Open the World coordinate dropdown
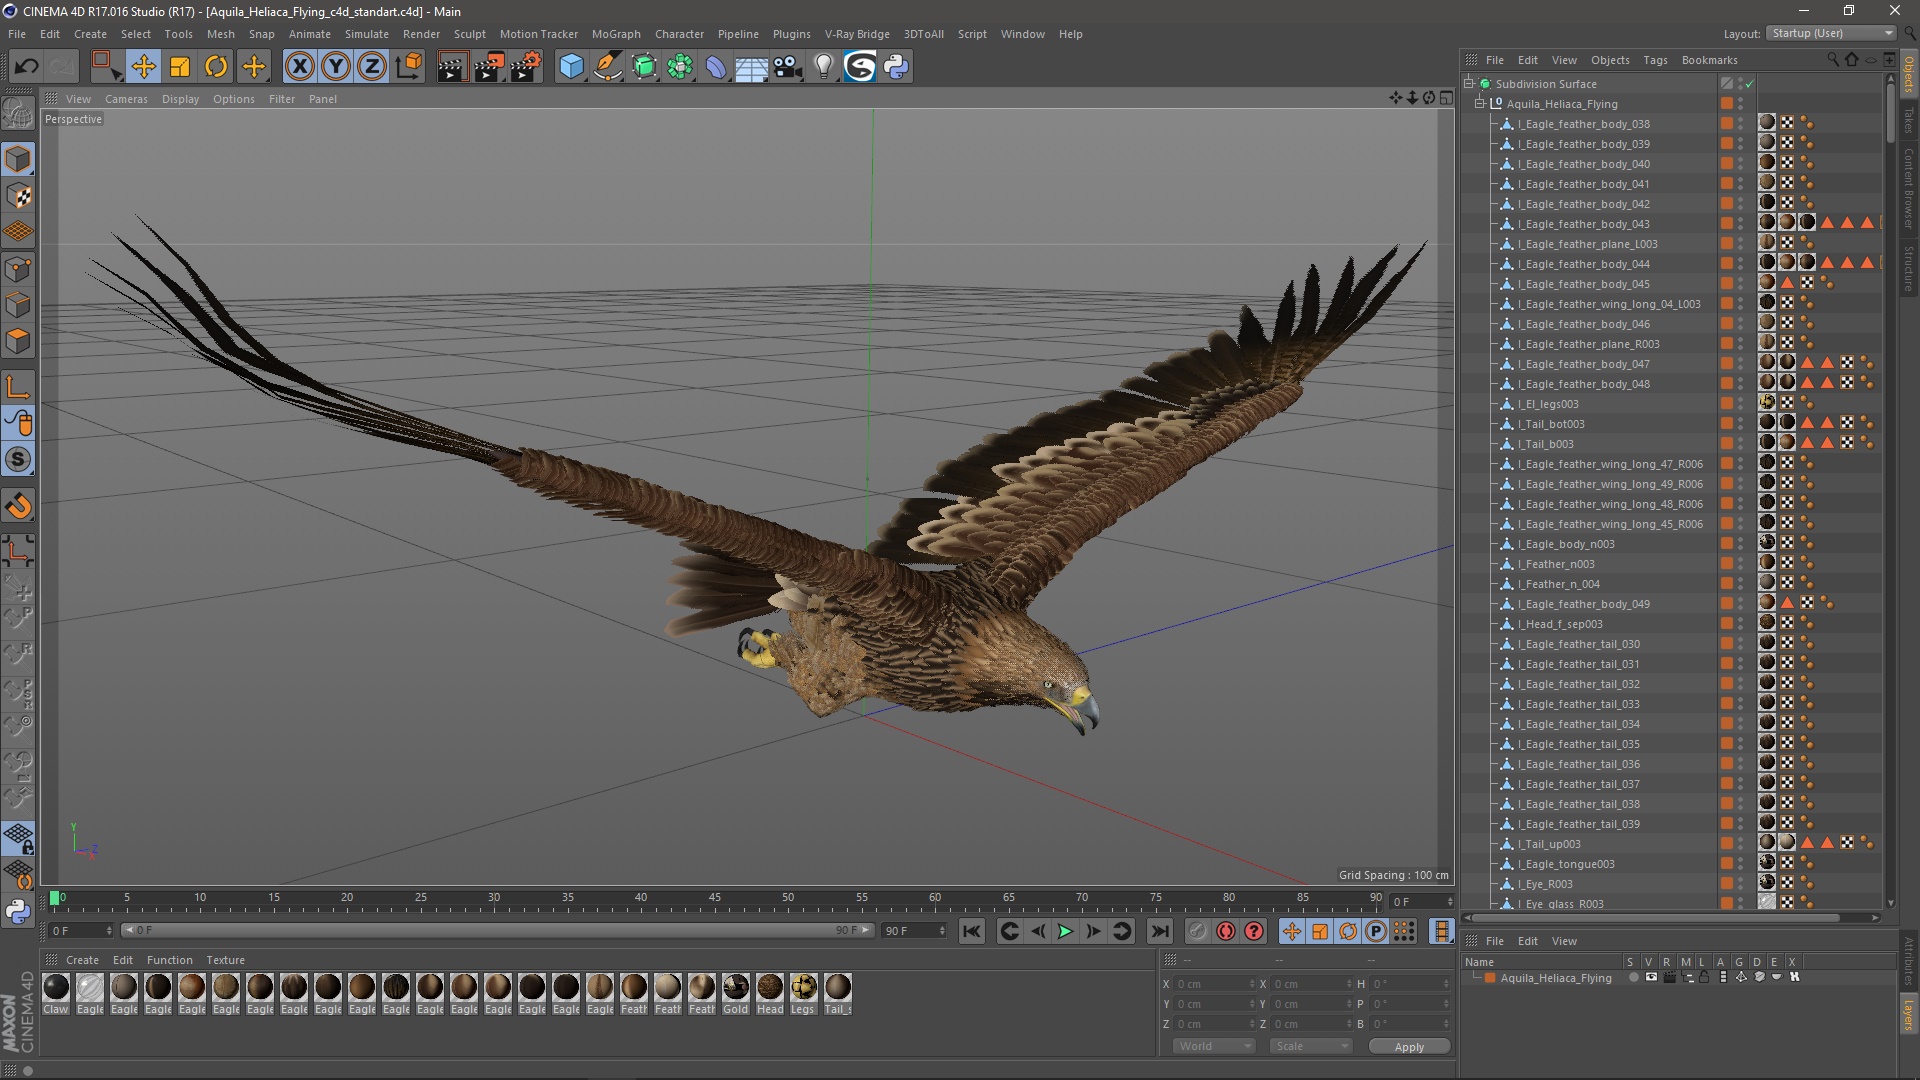 coord(1214,1046)
